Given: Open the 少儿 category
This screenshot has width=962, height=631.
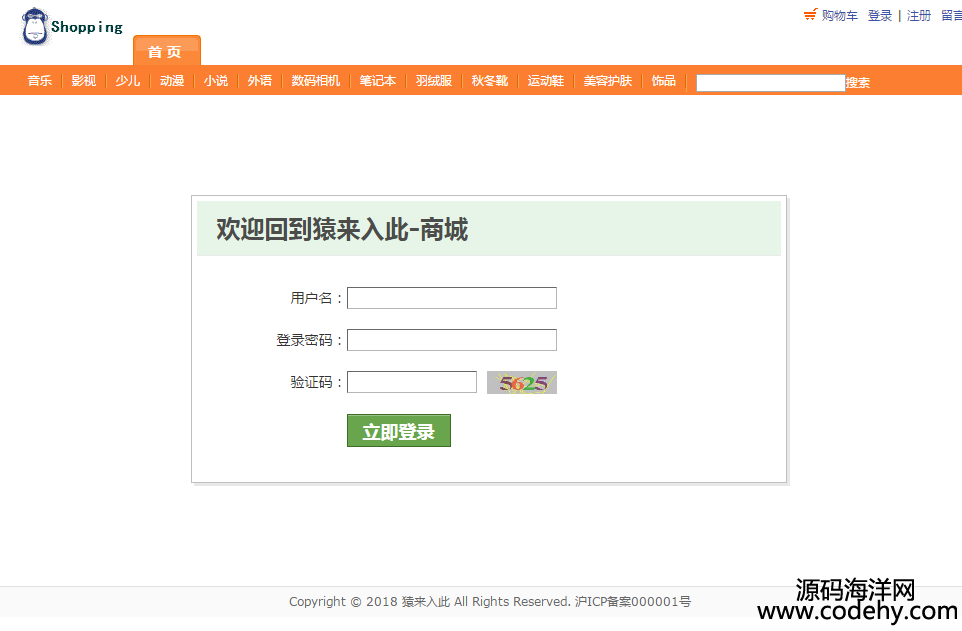Looking at the screenshot, I should tap(128, 81).
